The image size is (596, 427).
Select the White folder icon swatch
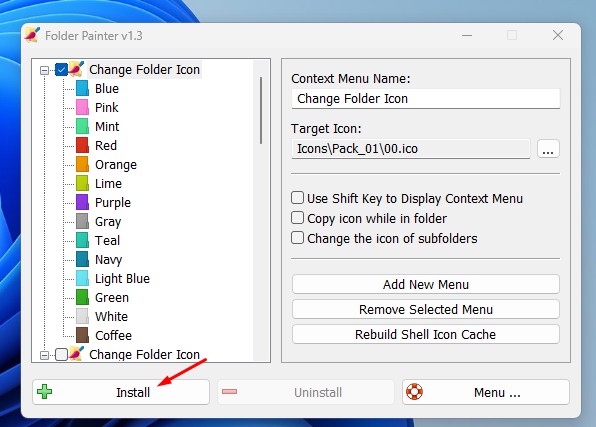point(82,316)
